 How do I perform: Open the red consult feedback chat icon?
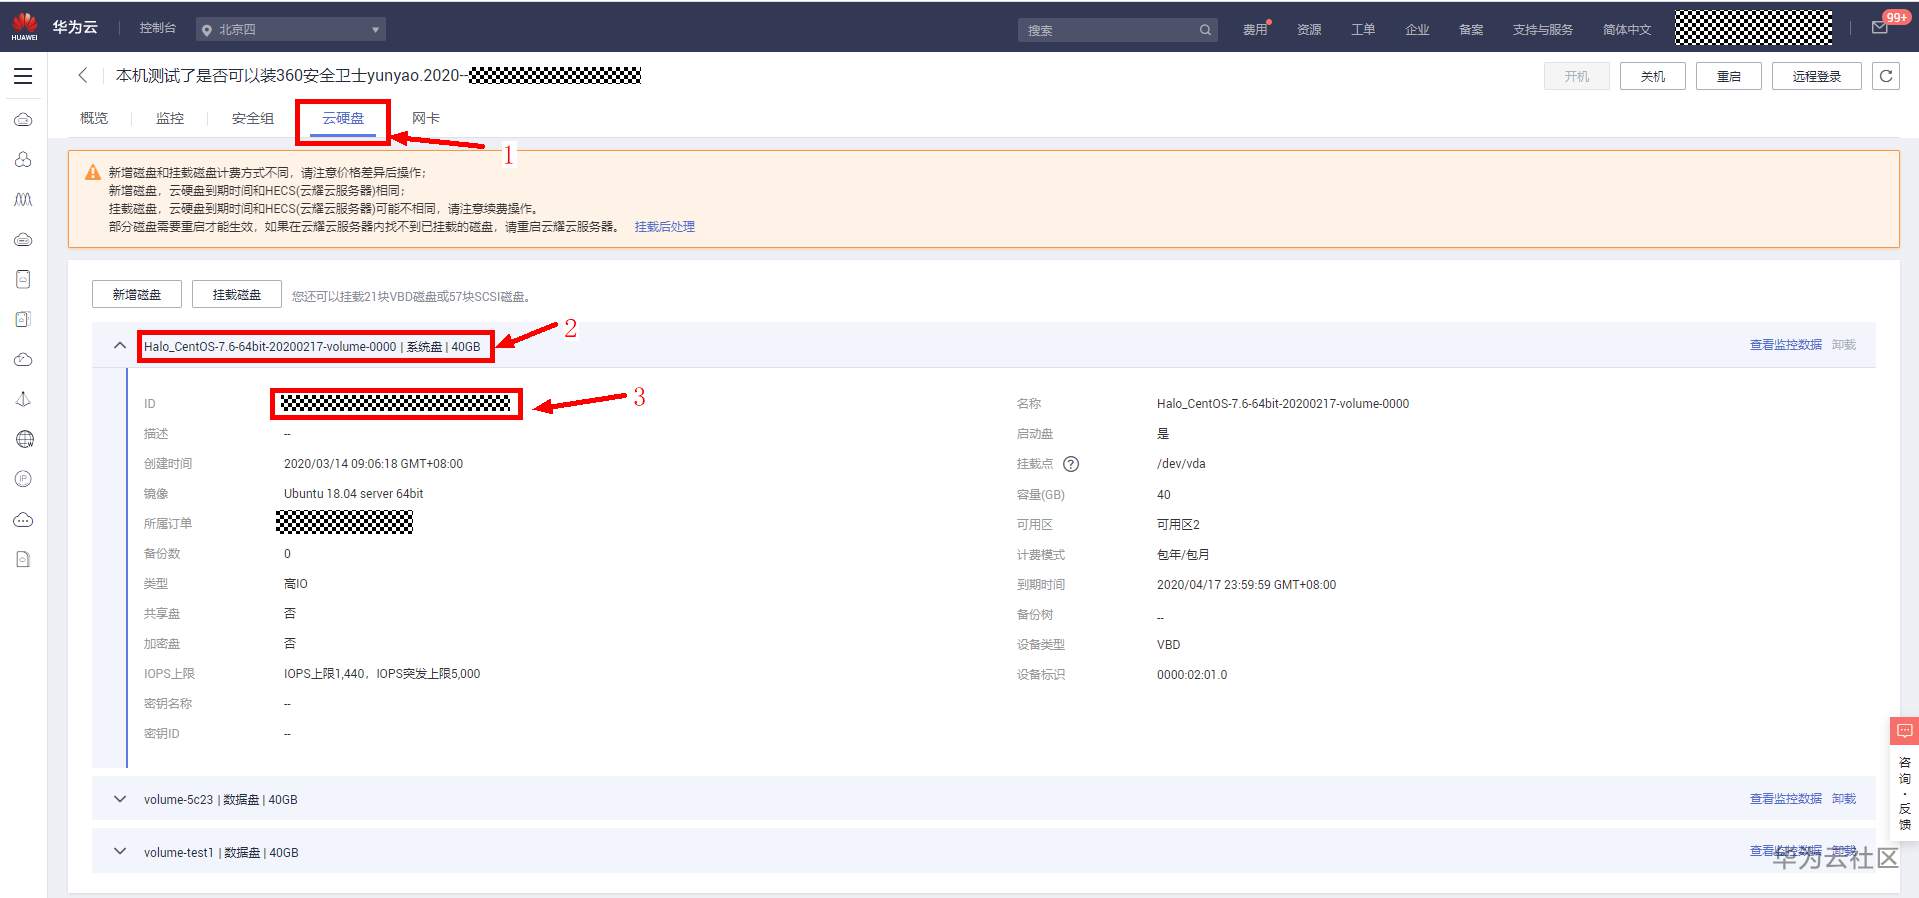1904,731
